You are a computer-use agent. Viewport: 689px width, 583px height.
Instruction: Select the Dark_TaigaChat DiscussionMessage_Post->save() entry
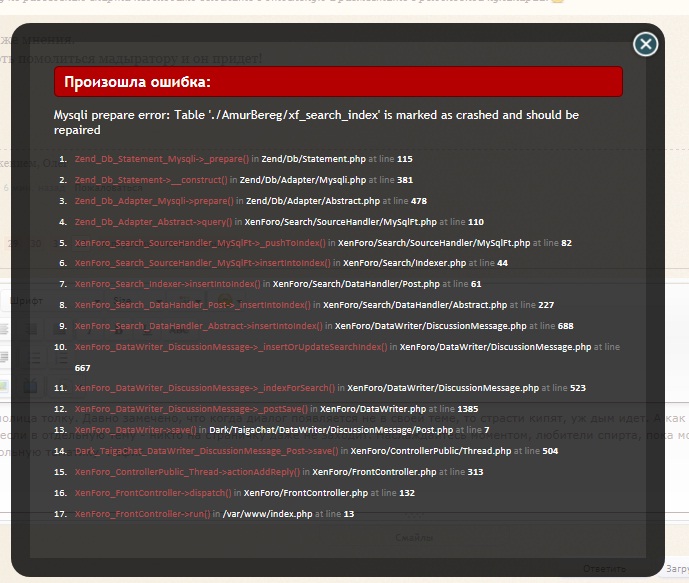(x=208, y=451)
